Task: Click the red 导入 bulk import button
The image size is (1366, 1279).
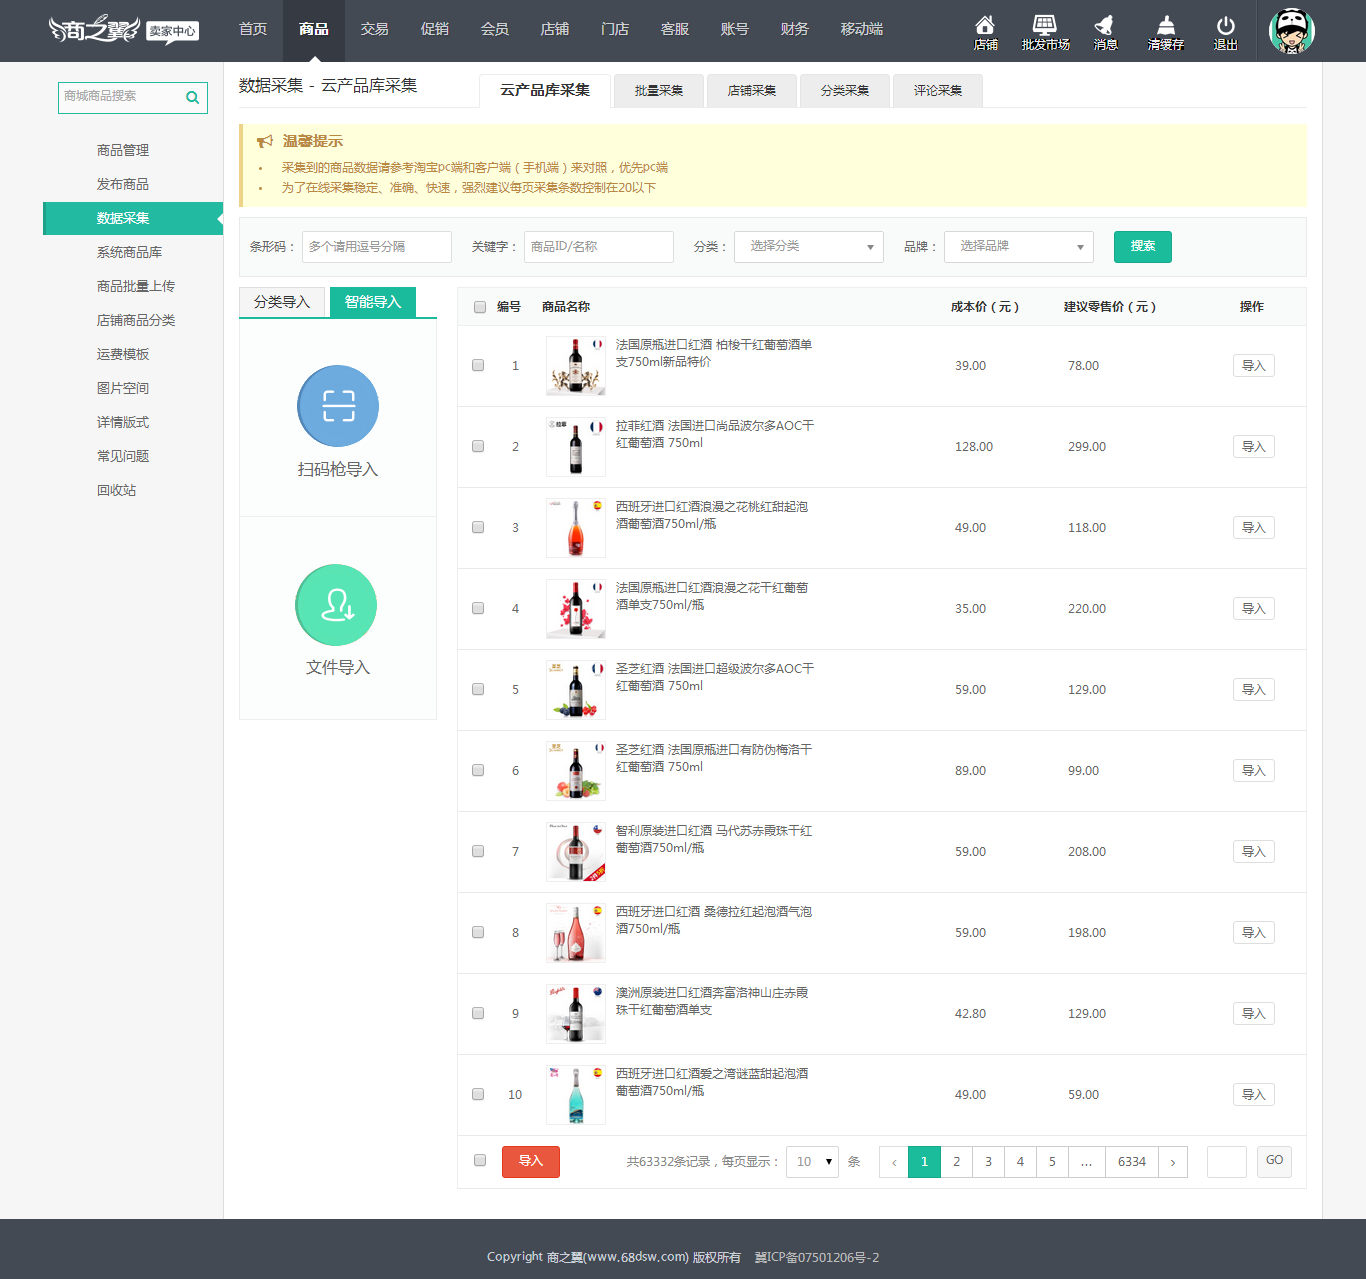Action: (531, 1161)
